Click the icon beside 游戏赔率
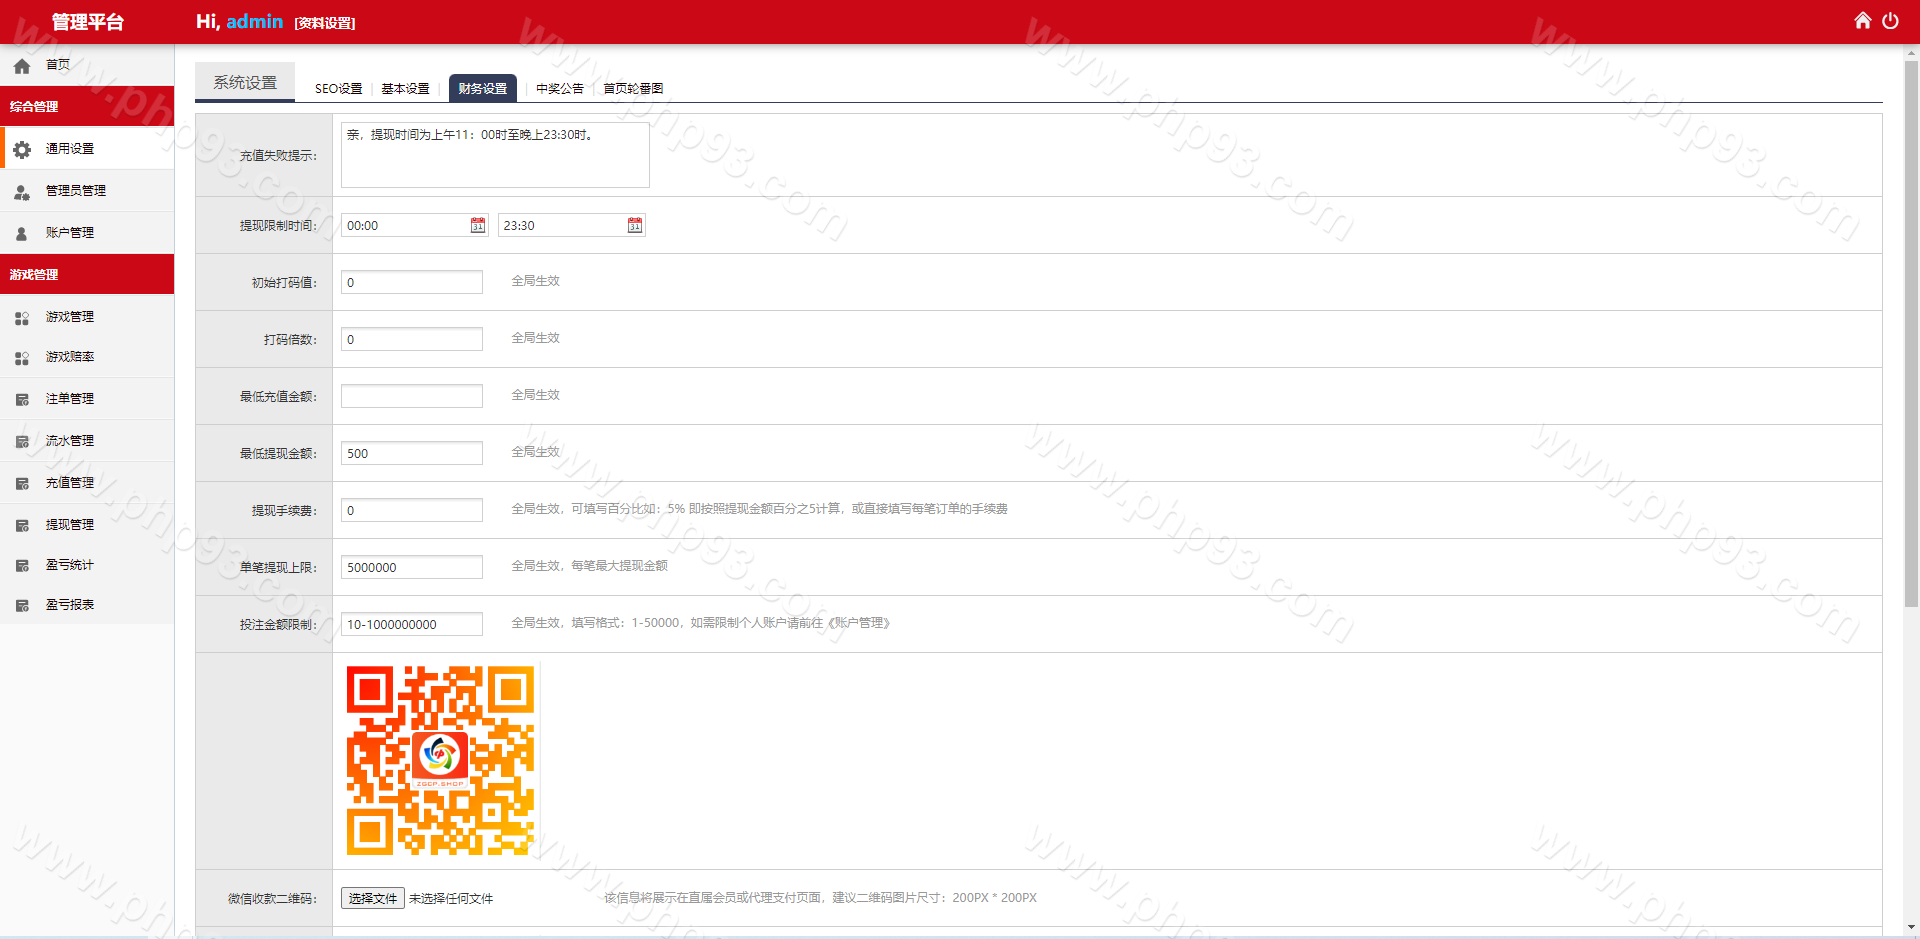Screen dimensions: 1920x939 22,358
